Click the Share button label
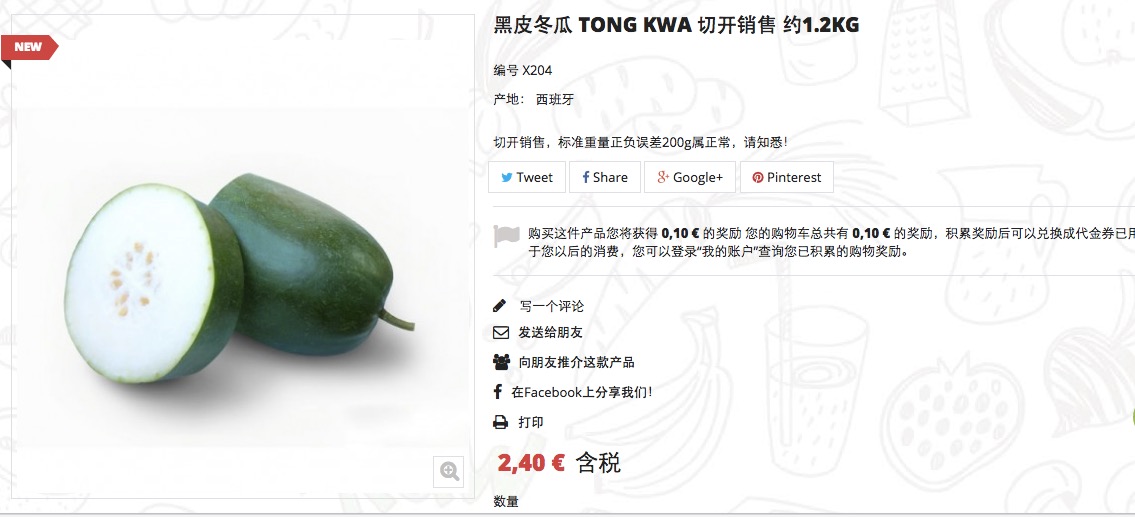 pos(610,177)
